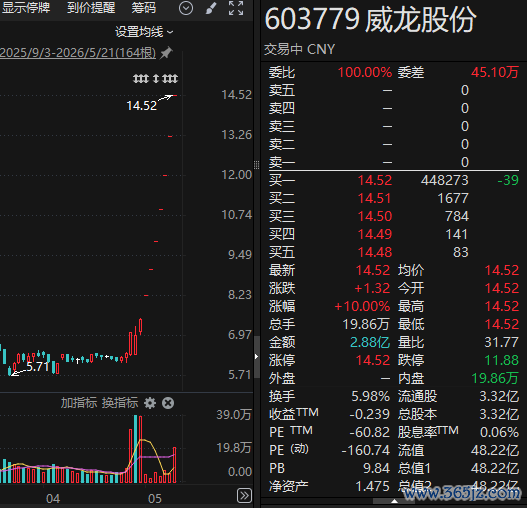Click the double-arrow expand icon

244,495
